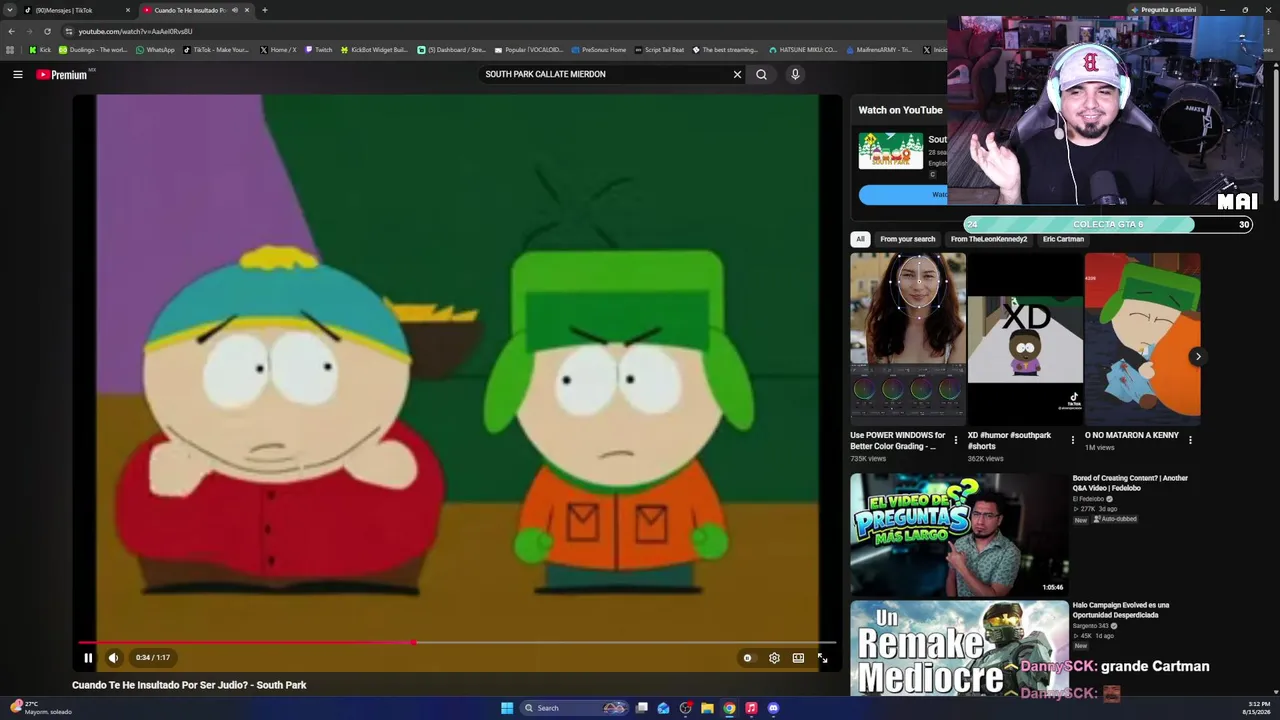
Task: Clear the YouTube search text
Action: [x=737, y=74]
